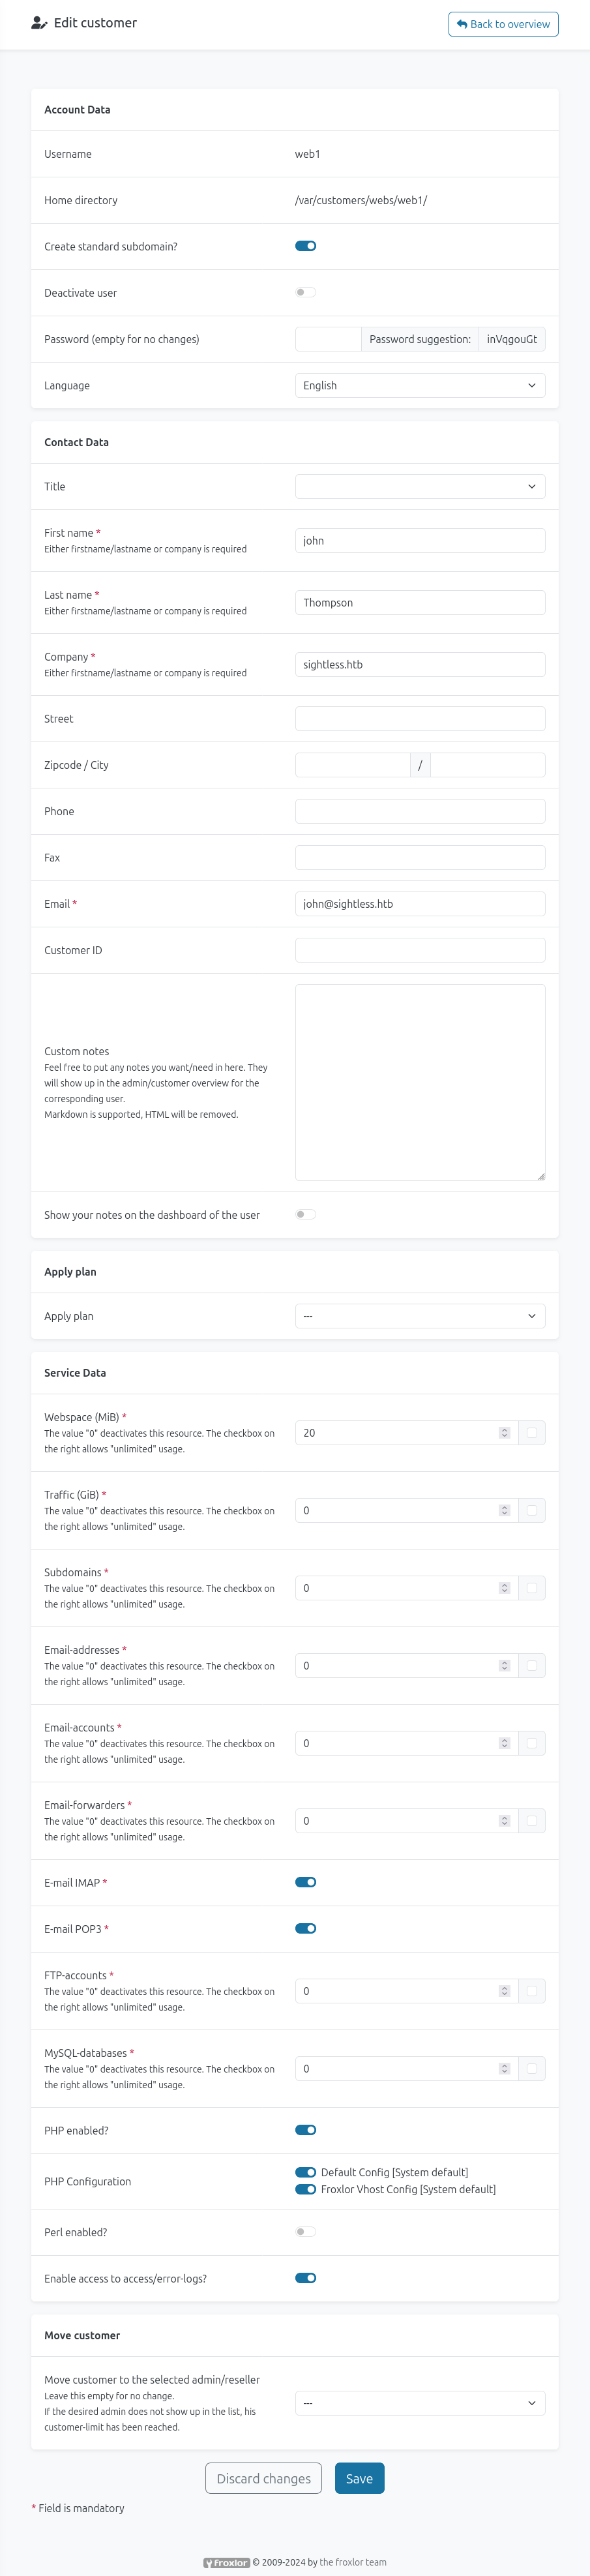
Task: Click the Save button
Action: (360, 2478)
